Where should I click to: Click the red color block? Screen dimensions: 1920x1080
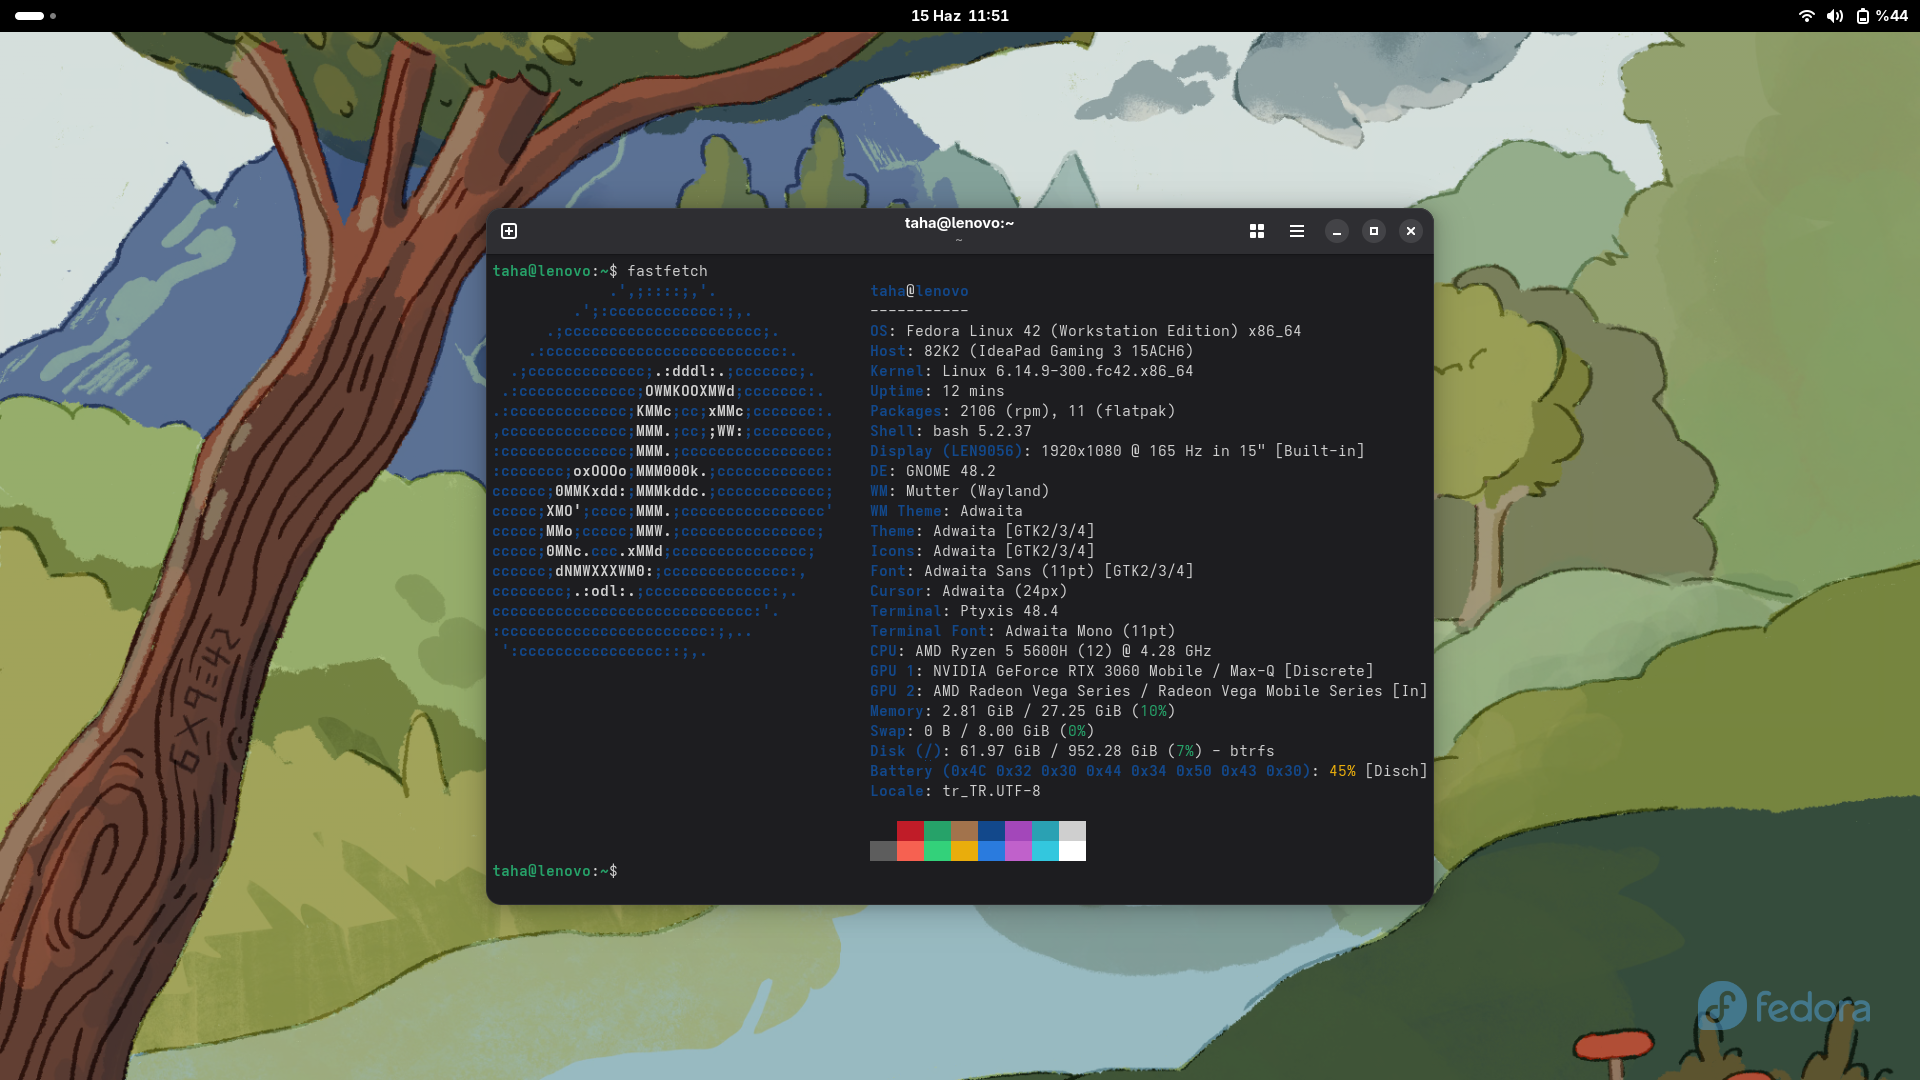click(910, 831)
